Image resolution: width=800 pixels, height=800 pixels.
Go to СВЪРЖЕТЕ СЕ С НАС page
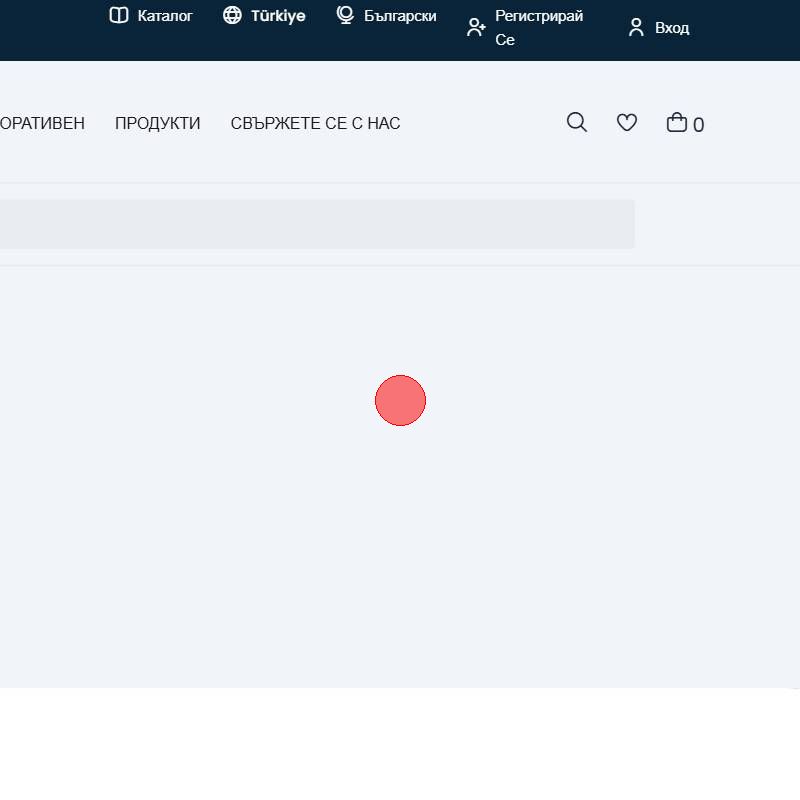(x=315, y=123)
